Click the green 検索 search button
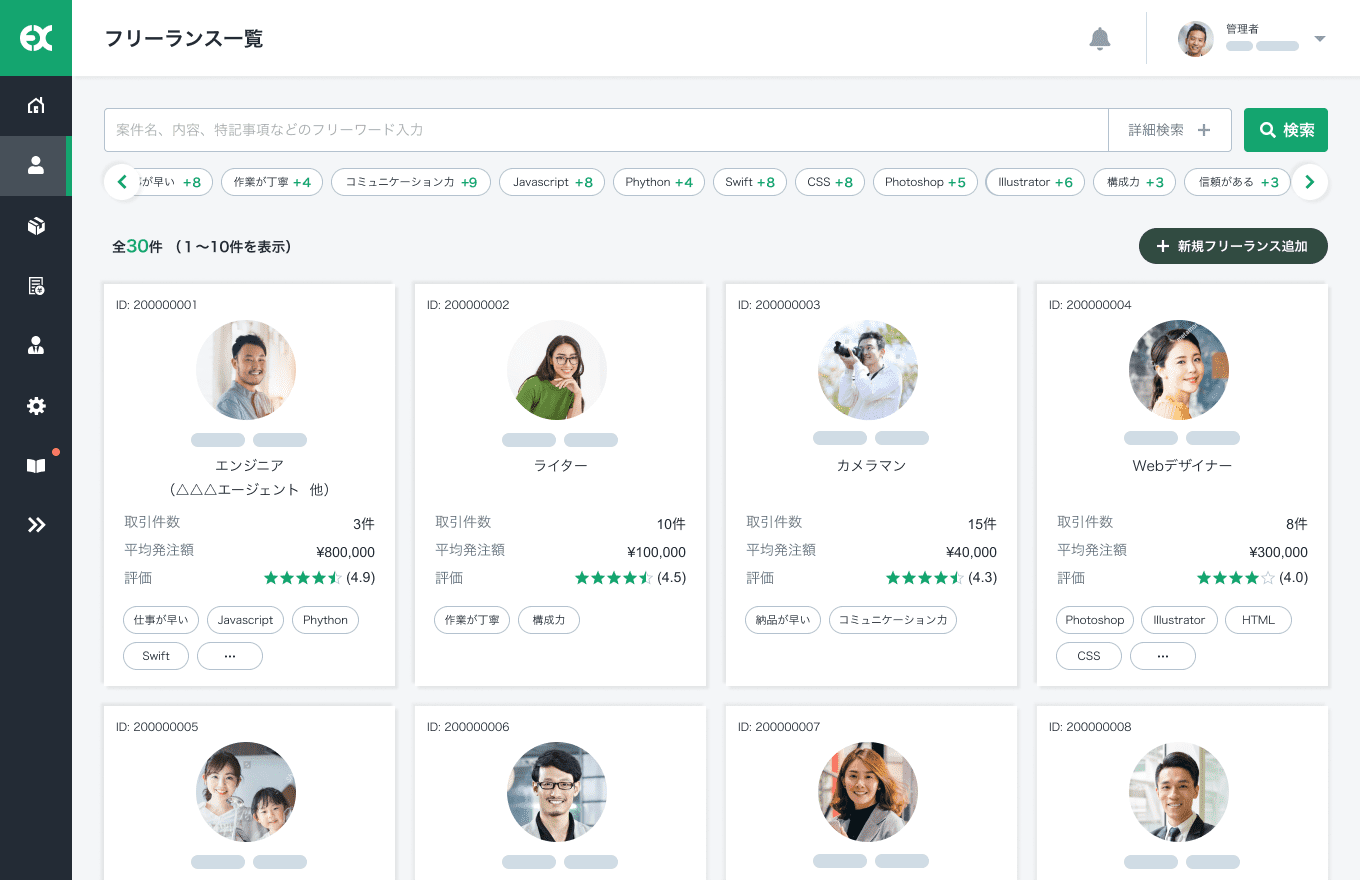 (1285, 130)
